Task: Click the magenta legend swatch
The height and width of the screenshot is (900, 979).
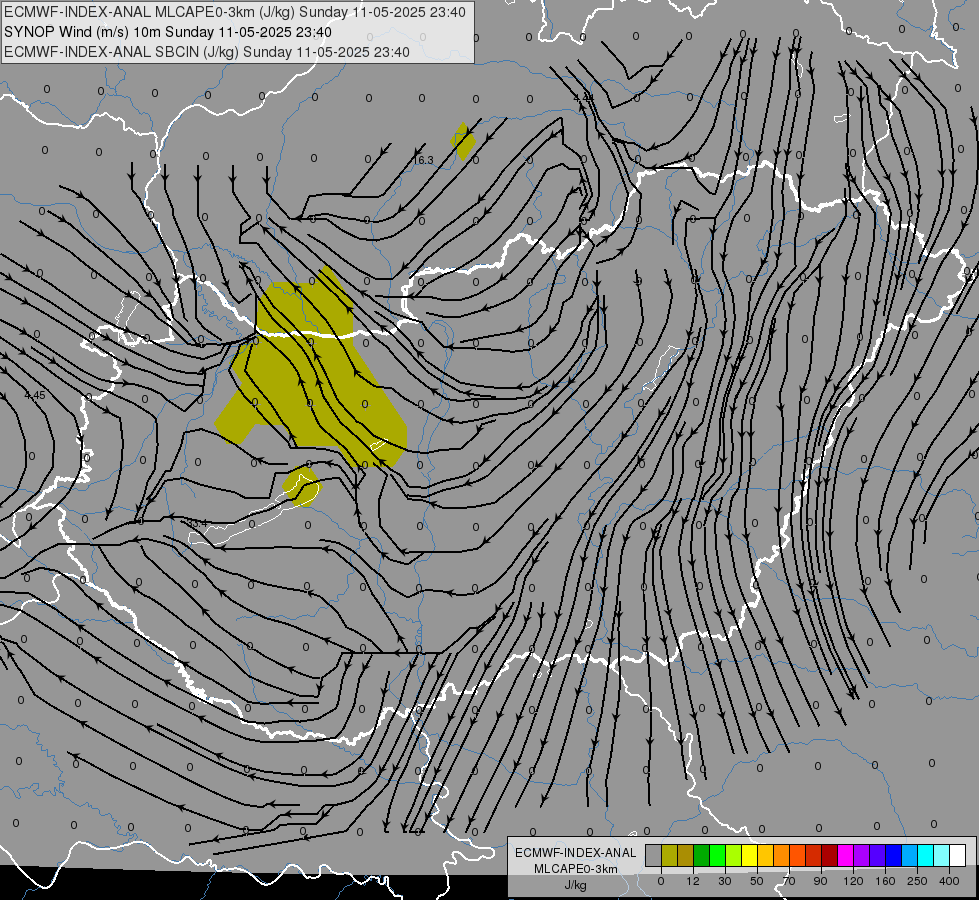Action: (x=845, y=855)
